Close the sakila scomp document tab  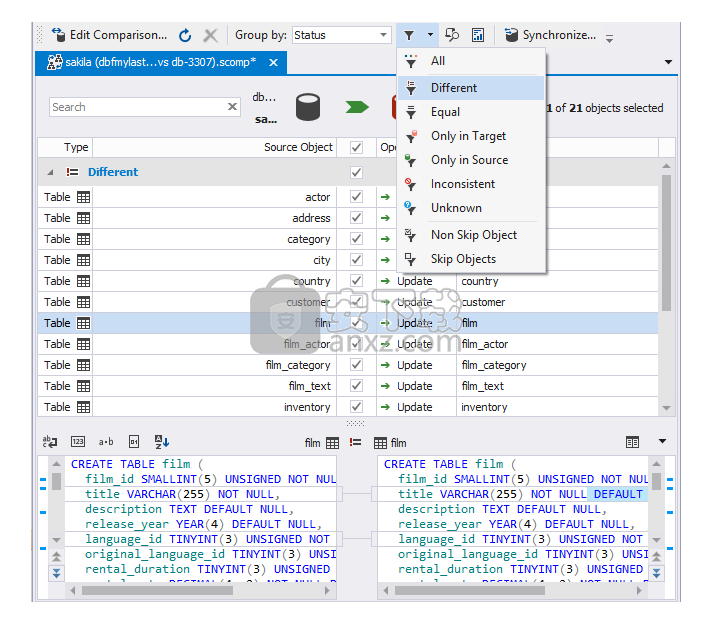tap(274, 63)
